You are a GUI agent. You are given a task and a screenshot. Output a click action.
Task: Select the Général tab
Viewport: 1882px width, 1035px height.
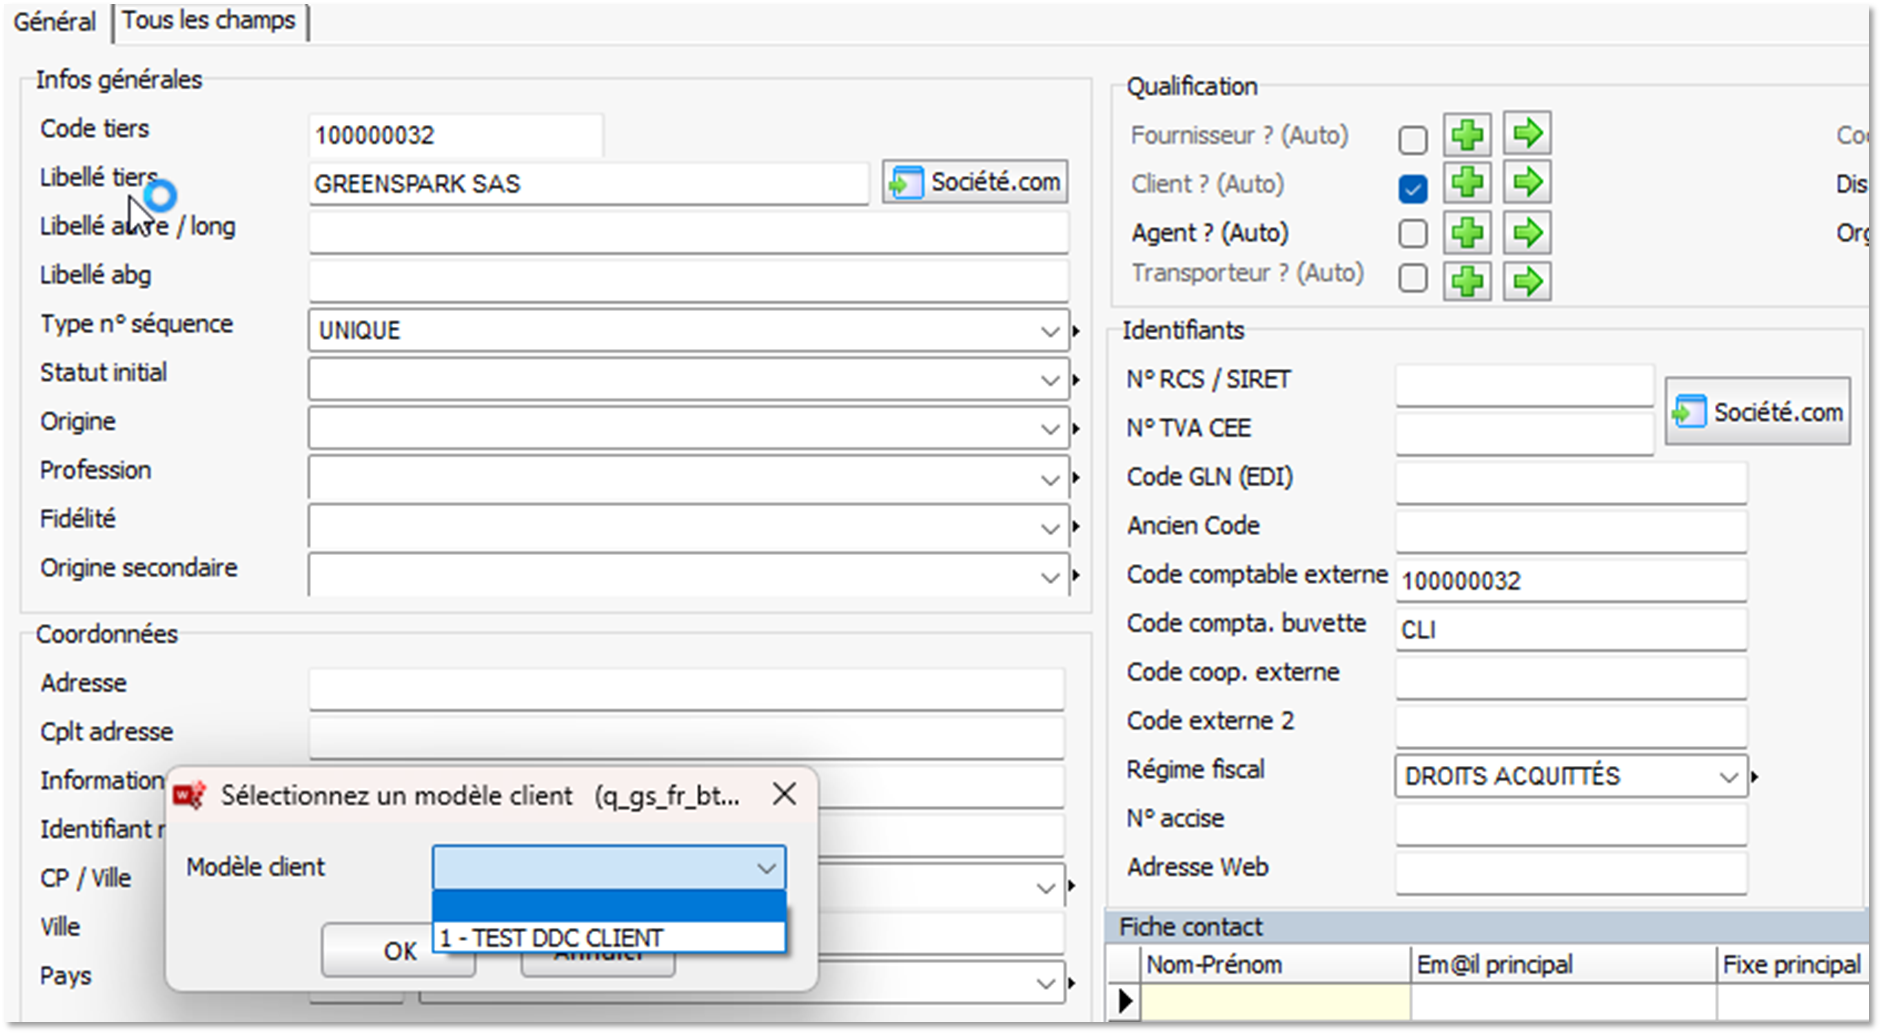55,22
